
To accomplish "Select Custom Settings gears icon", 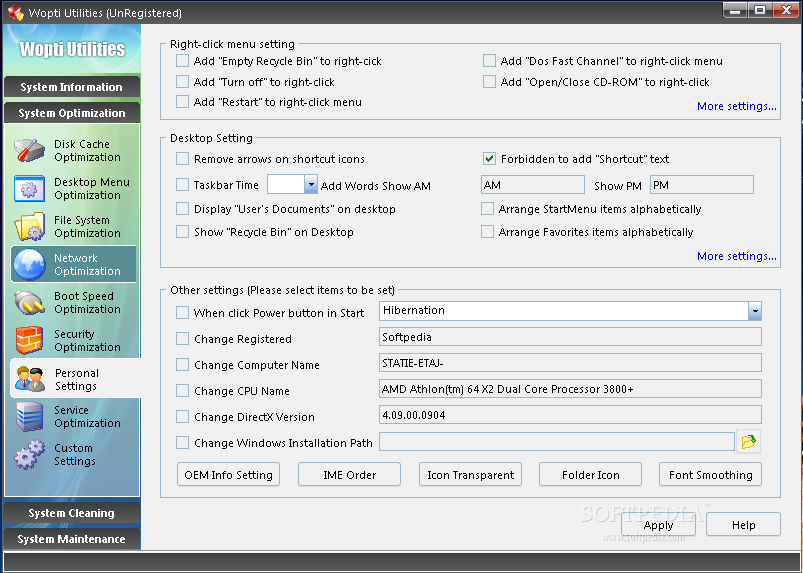I will pyautogui.click(x=30, y=455).
